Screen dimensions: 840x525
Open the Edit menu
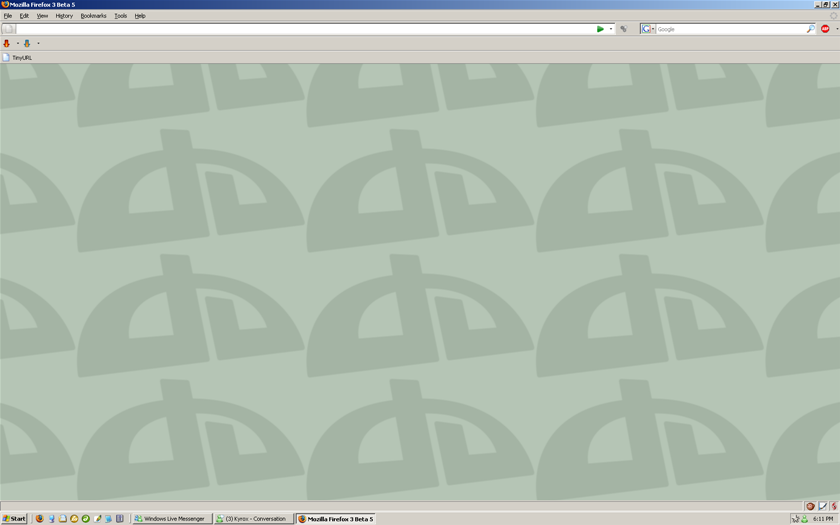(x=24, y=16)
